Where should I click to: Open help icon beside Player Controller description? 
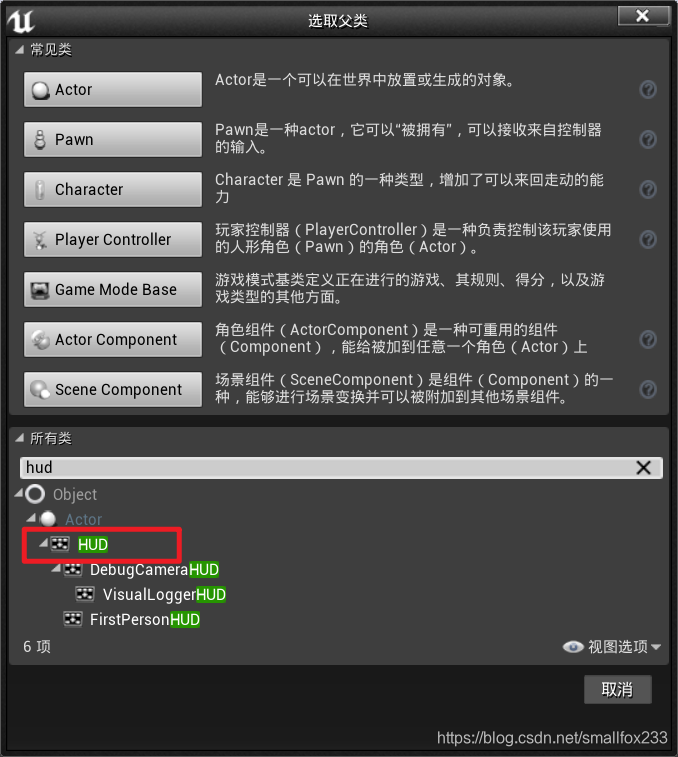point(648,239)
